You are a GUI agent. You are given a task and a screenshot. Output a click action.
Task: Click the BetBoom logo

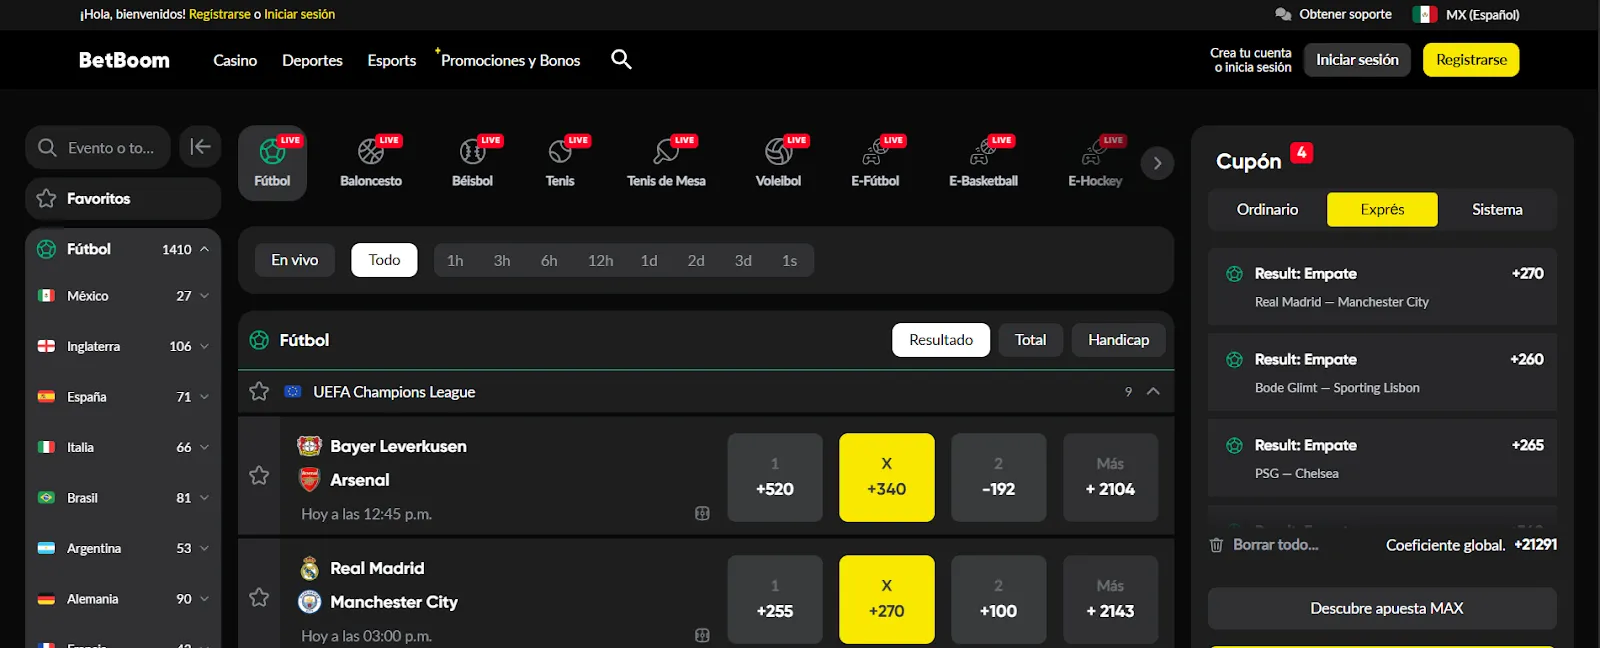click(124, 60)
